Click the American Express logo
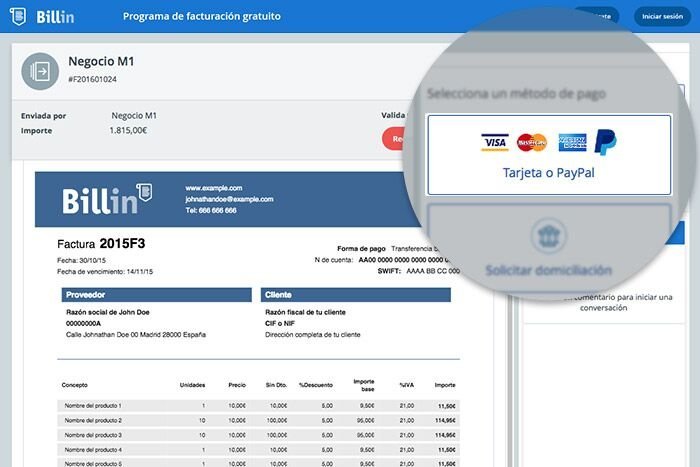700x467 pixels. 572,142
